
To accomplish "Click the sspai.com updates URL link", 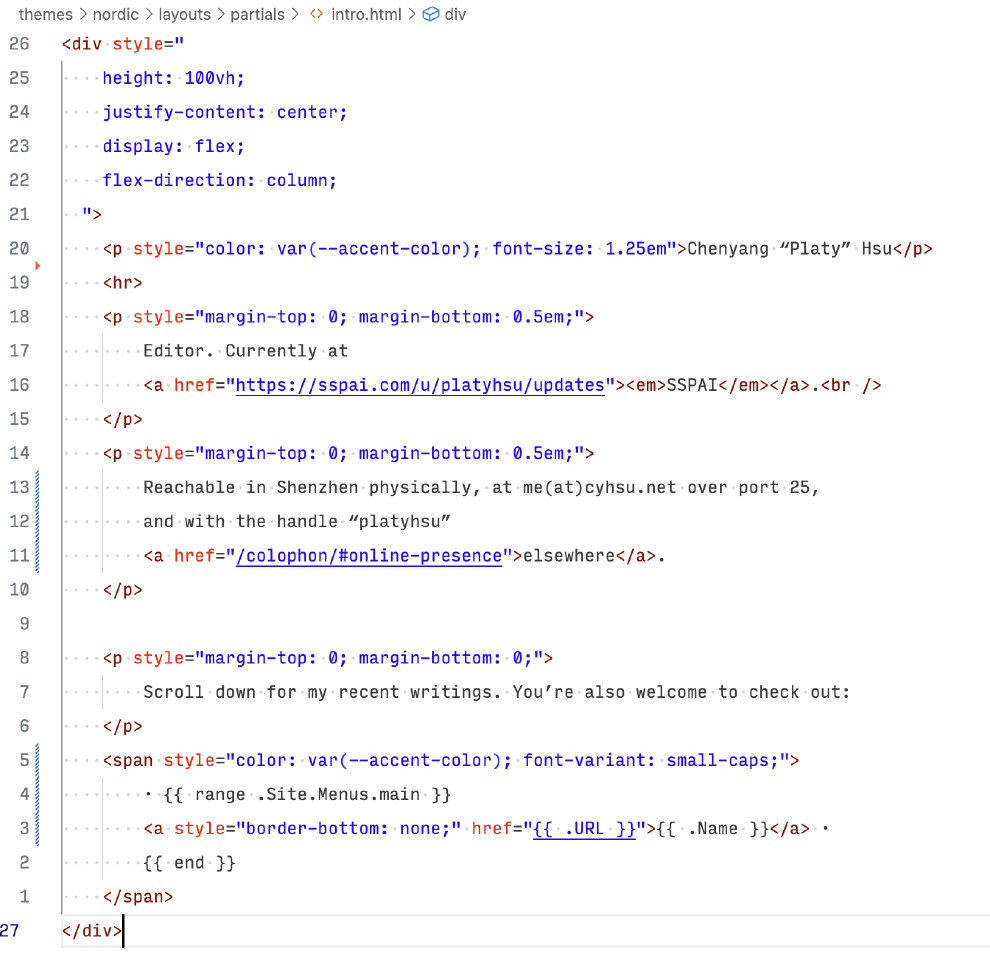I will coord(420,385).
